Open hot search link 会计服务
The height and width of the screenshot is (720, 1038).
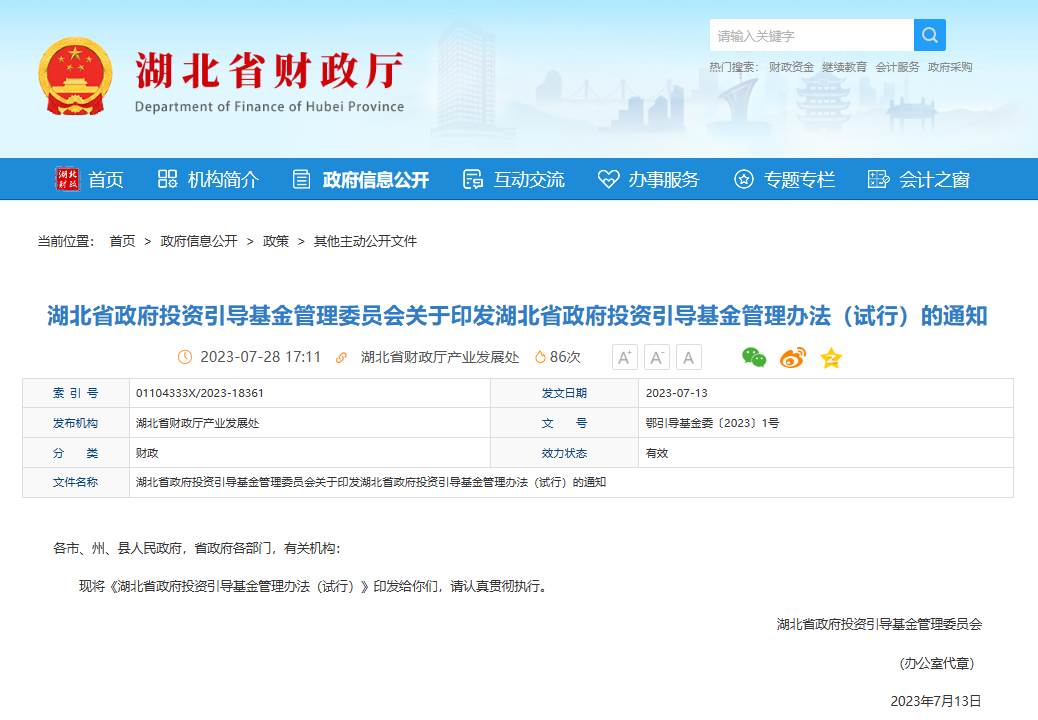[x=897, y=67]
